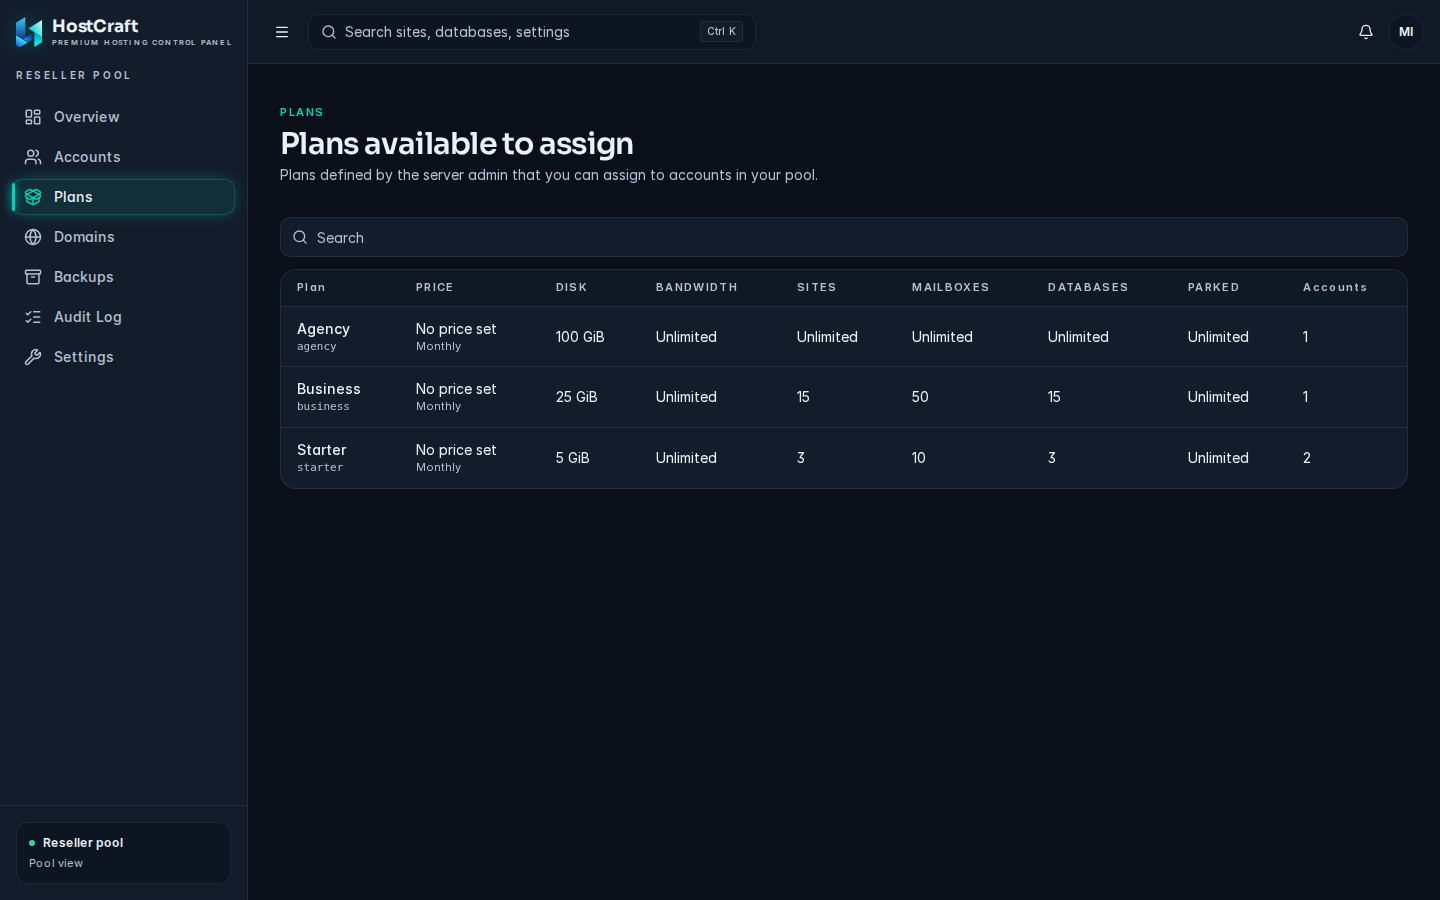Click the HostCraft logo icon
Viewport: 1440px width, 900px height.
(29, 32)
